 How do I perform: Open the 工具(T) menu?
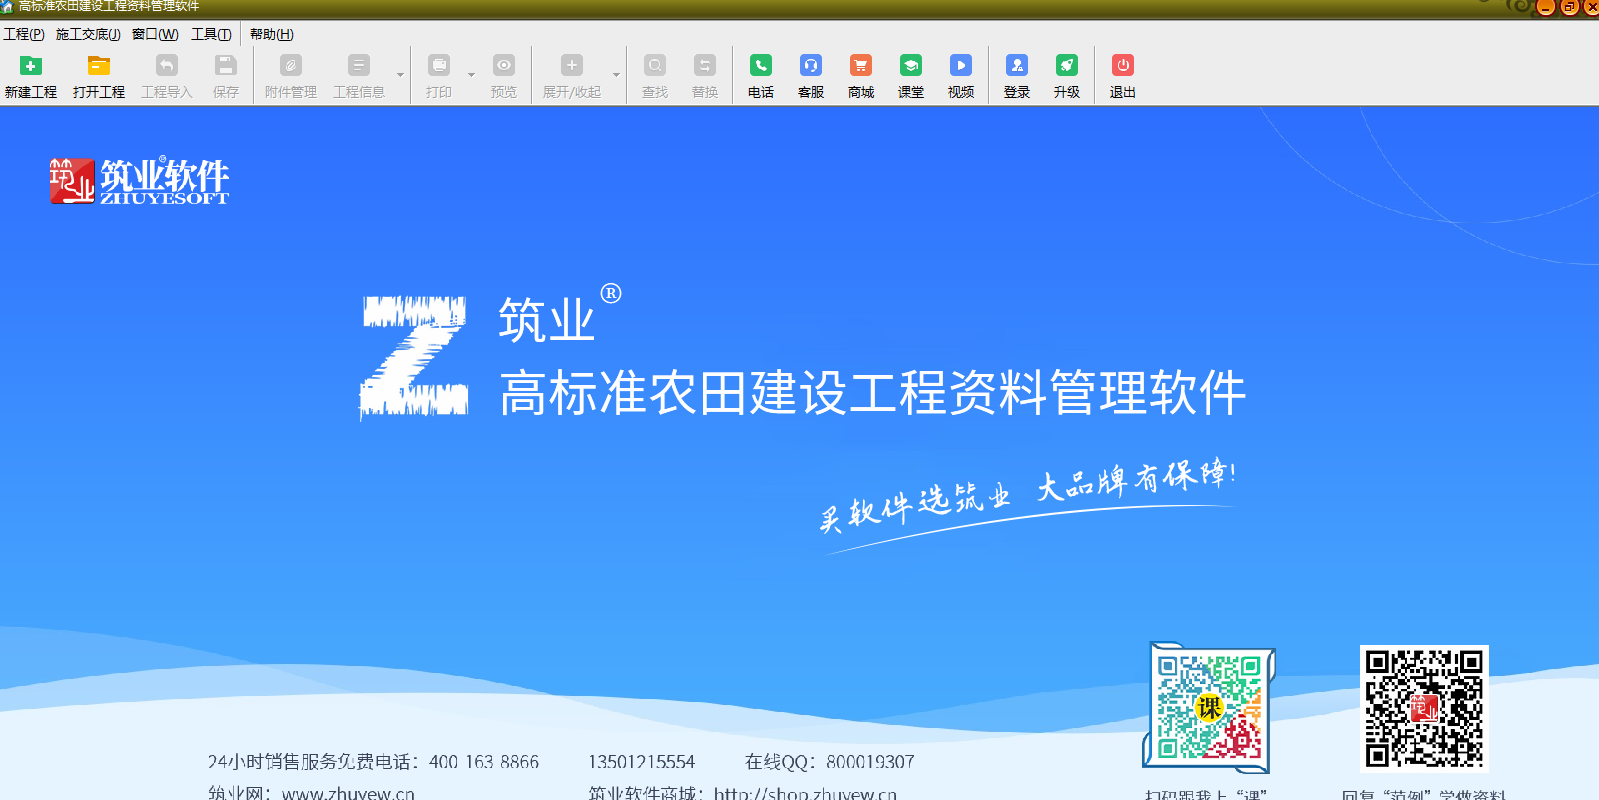[211, 34]
